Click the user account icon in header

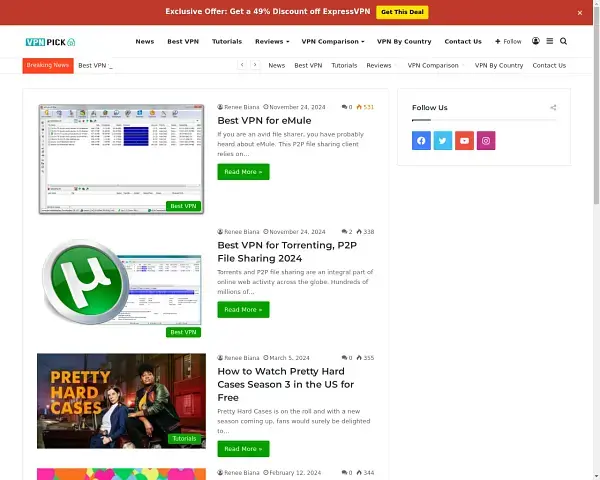coord(536,42)
